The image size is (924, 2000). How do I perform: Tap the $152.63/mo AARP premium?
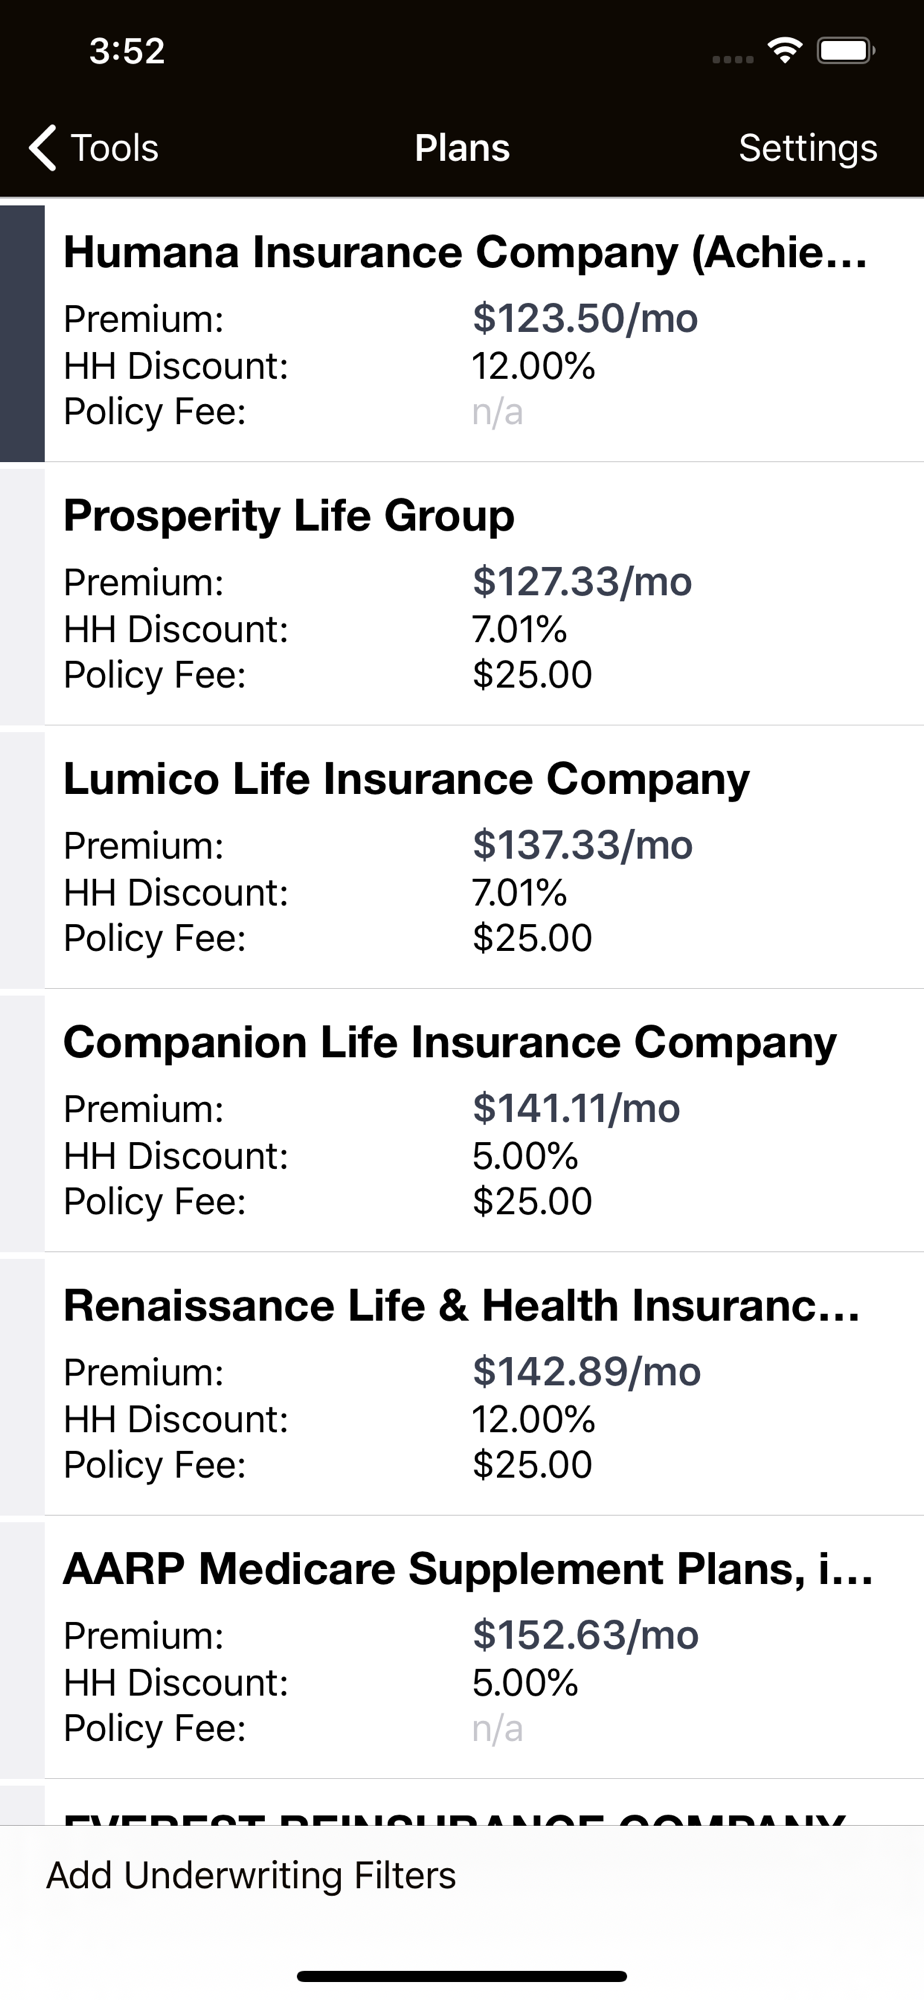[x=585, y=1634]
